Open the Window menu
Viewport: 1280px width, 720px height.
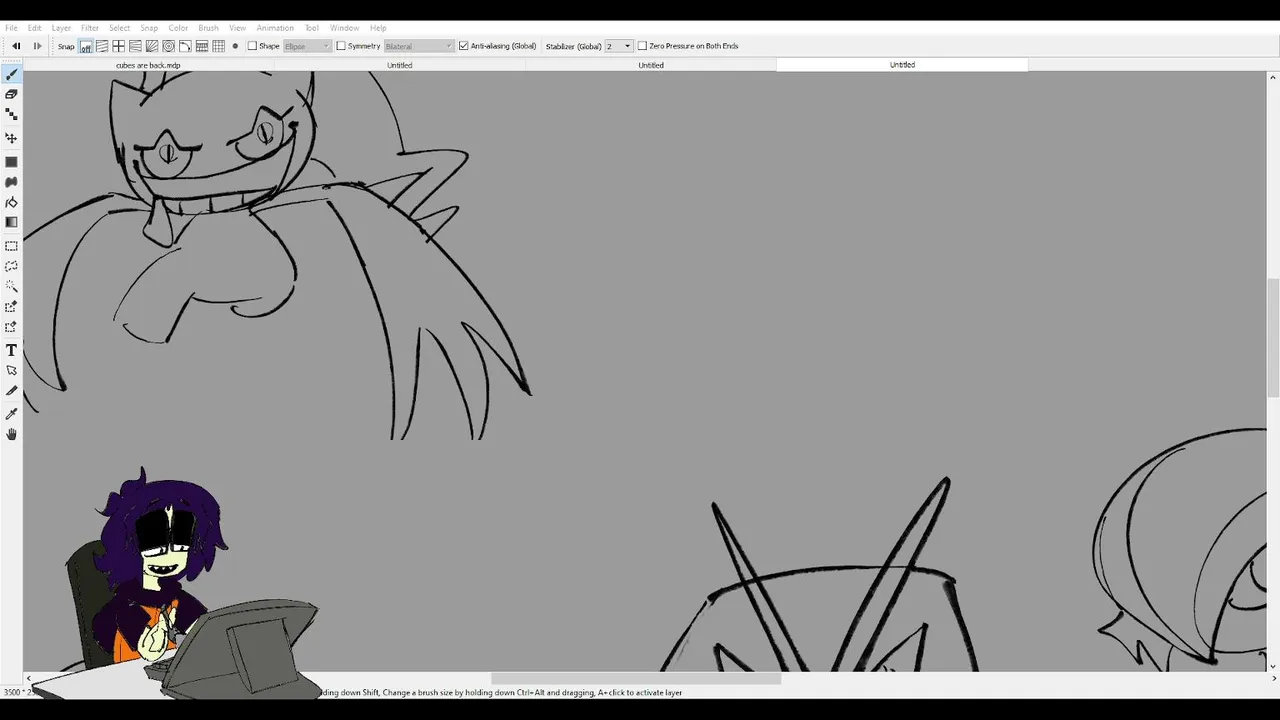pos(344,28)
